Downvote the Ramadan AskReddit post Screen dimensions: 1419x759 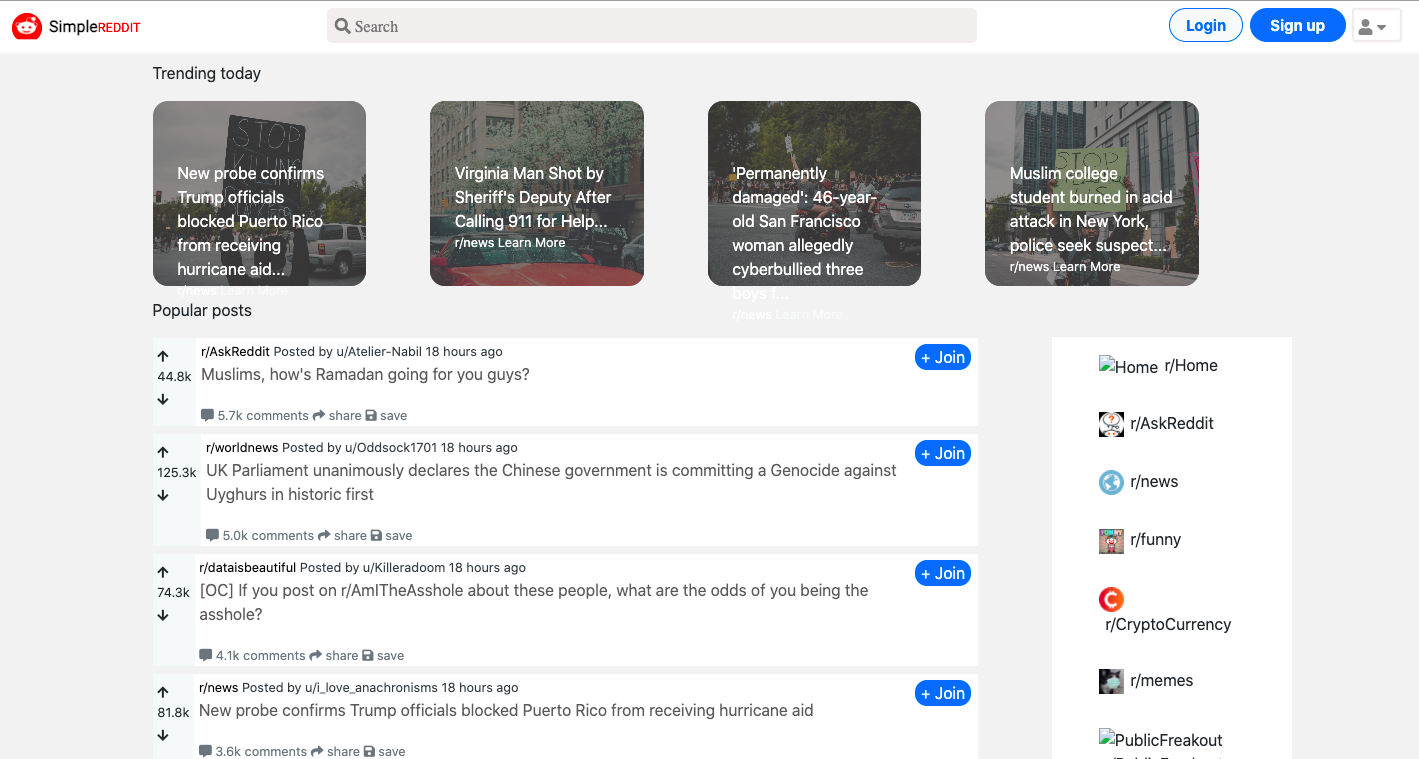point(163,399)
